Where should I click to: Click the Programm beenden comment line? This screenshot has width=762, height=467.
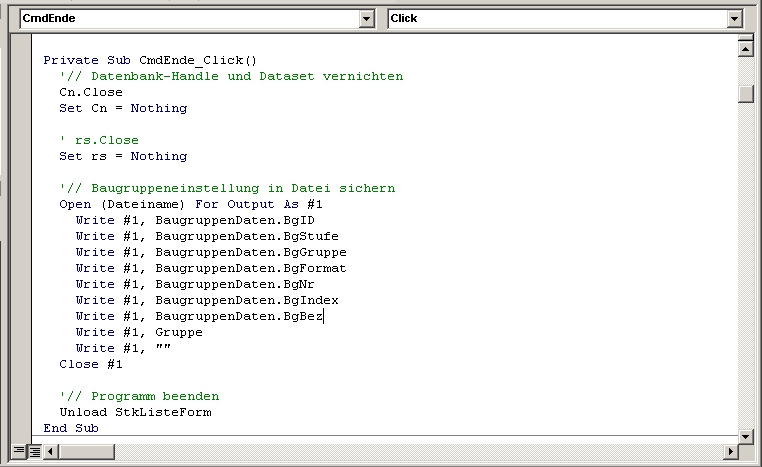(x=139, y=397)
